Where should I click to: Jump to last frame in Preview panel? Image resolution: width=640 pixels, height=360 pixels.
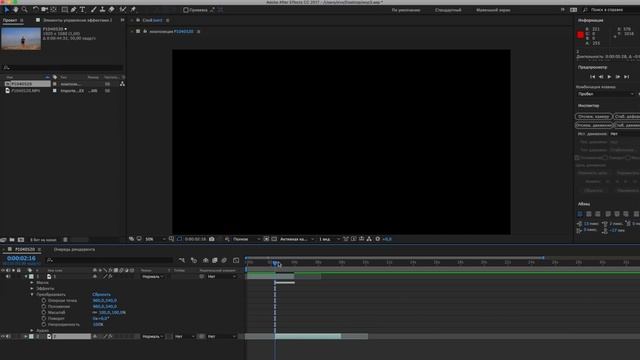(627, 77)
